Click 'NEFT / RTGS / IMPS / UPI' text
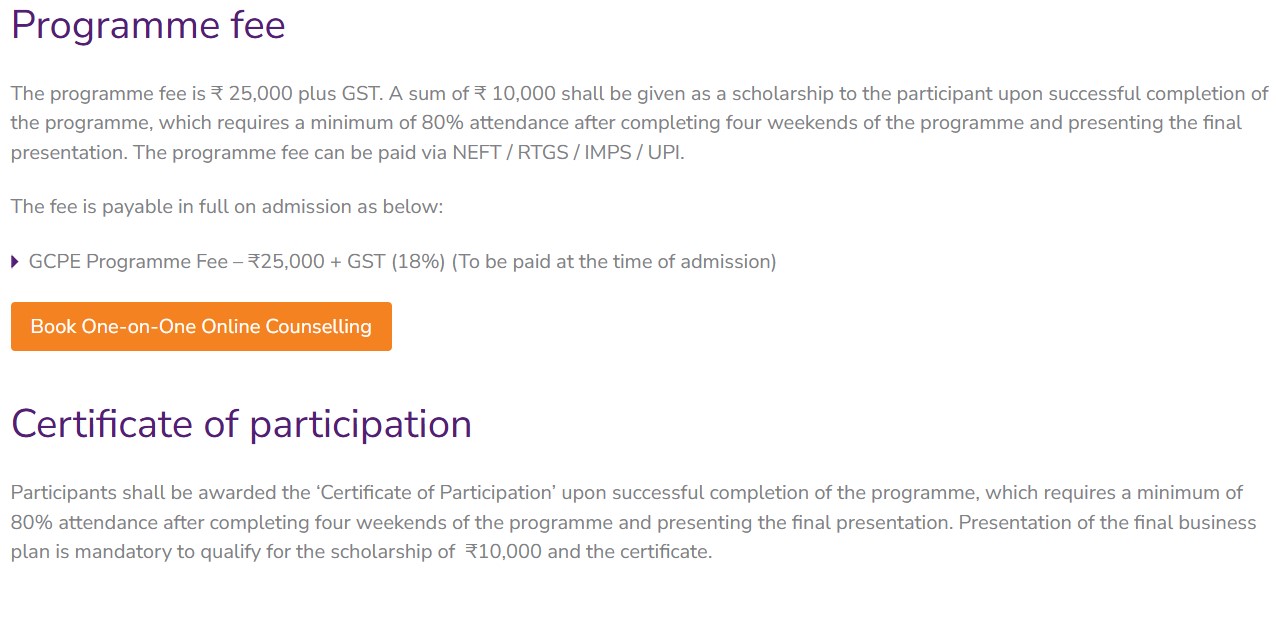Image resolution: width=1276 pixels, height=622 pixels. (x=568, y=154)
